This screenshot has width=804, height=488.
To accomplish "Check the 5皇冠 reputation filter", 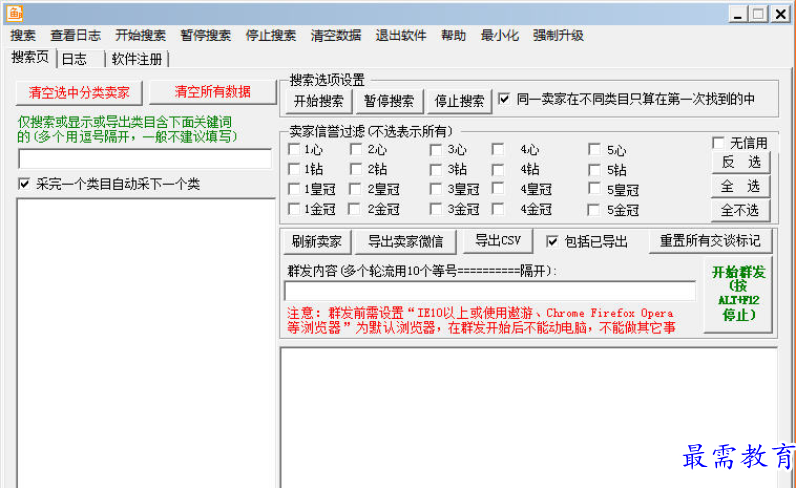I will pos(594,189).
